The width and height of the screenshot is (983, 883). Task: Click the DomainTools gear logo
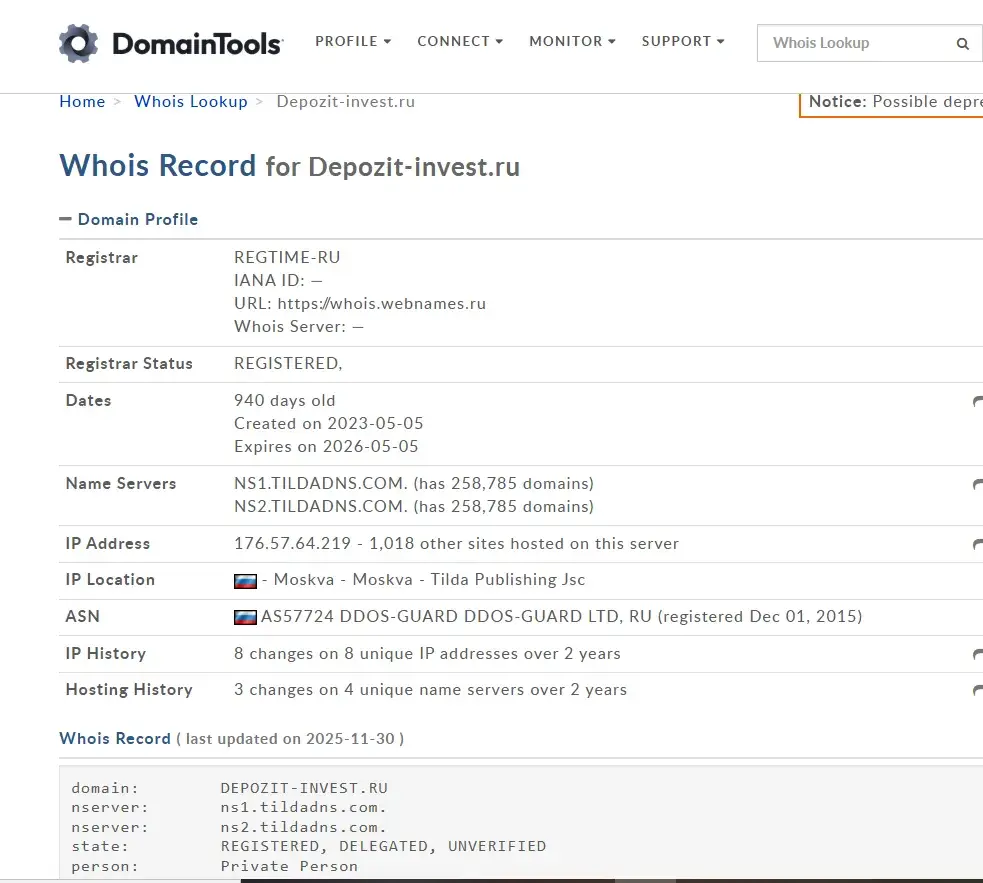78,43
